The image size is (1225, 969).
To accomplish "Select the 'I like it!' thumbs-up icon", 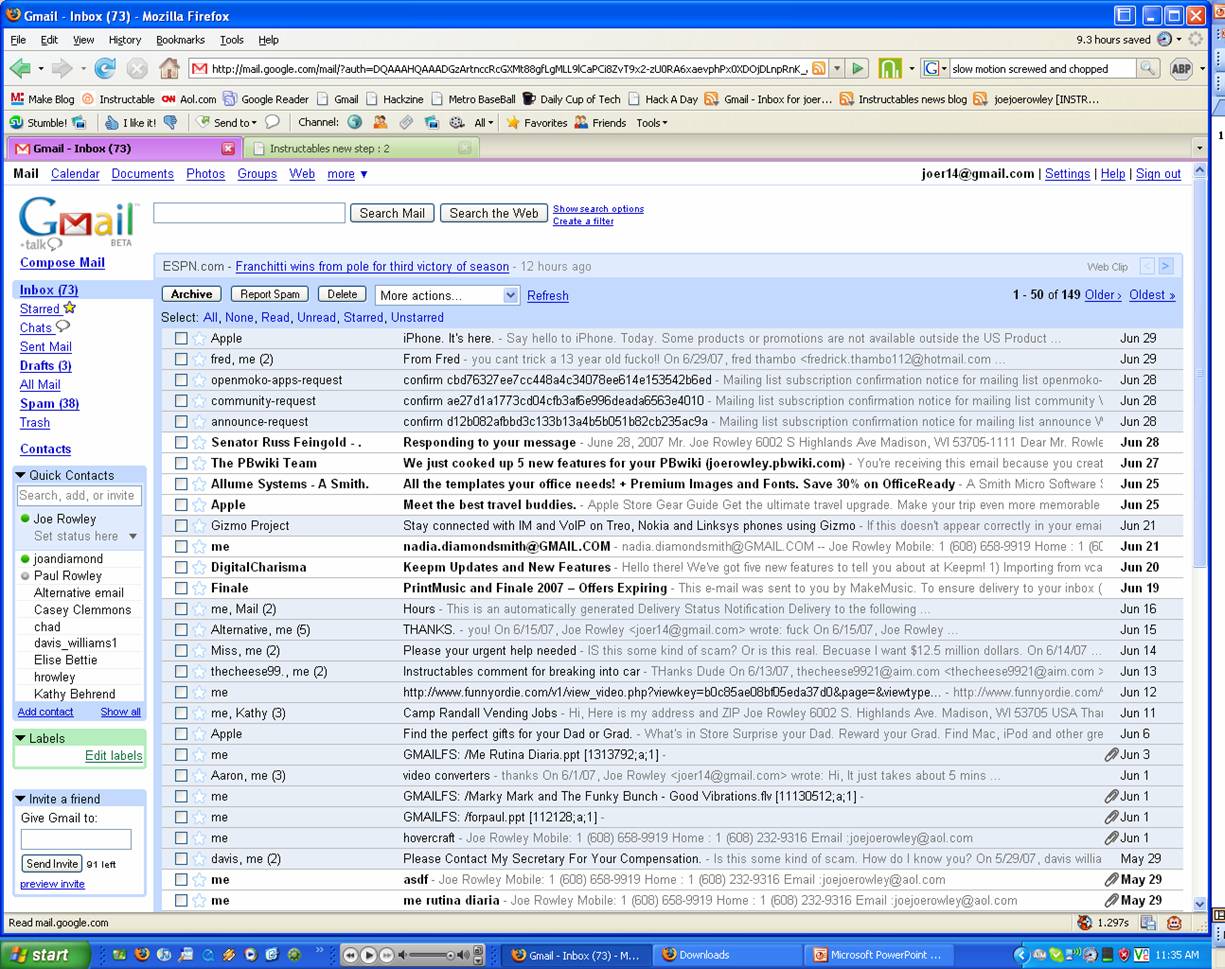I will pyautogui.click(x=113, y=122).
